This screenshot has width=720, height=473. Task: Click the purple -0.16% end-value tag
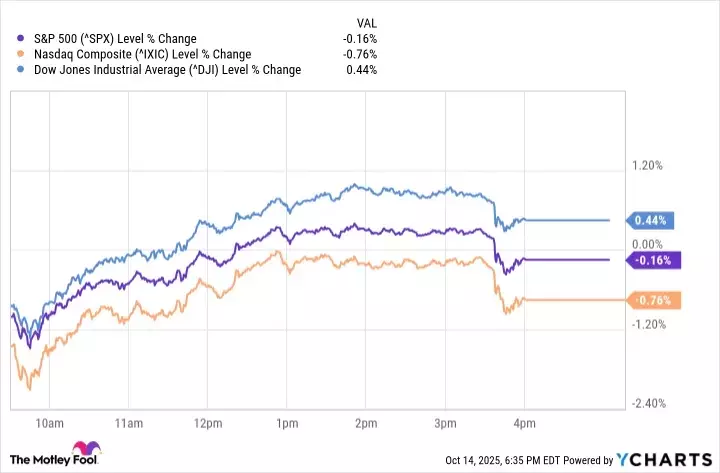(653, 260)
